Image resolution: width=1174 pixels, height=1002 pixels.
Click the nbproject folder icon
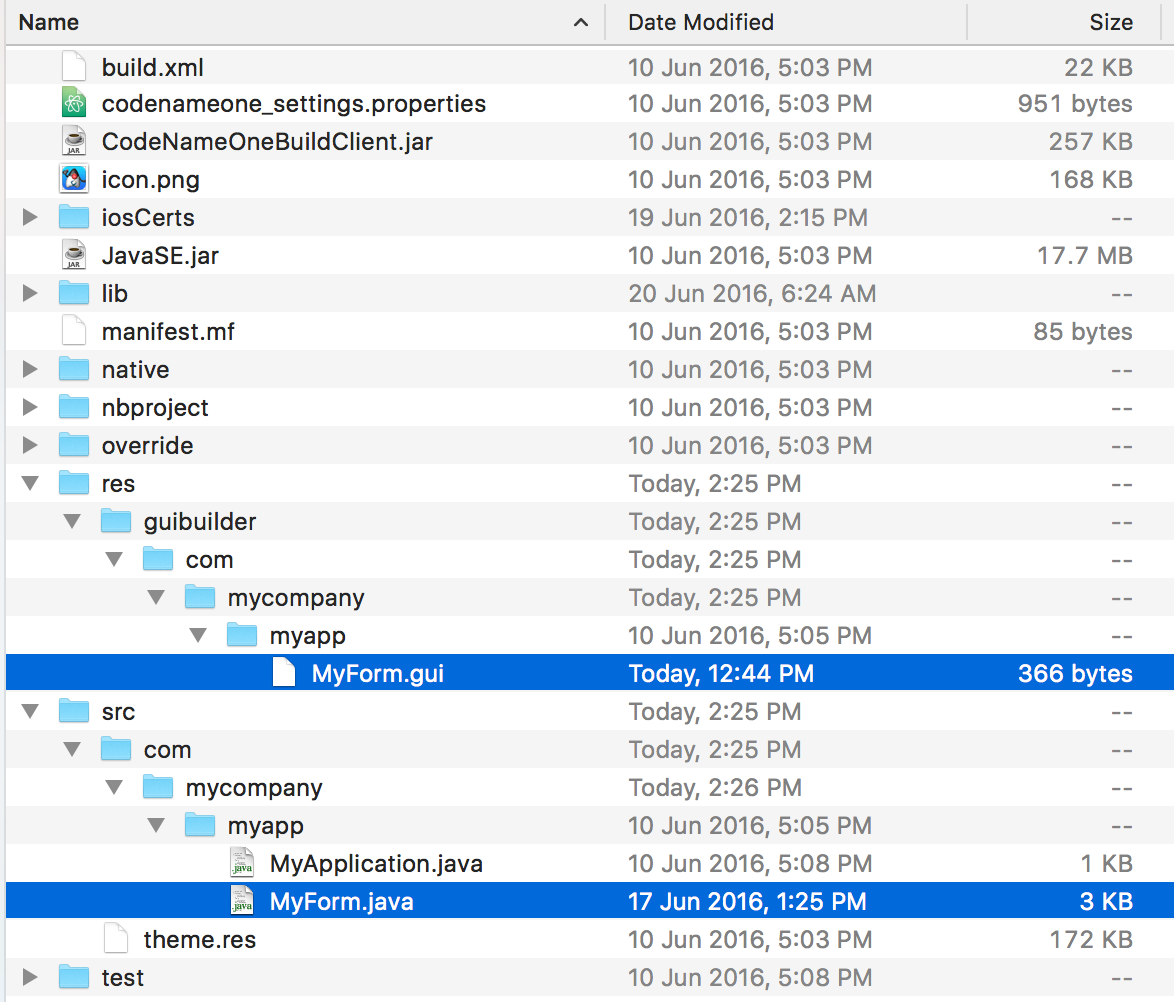tap(73, 407)
